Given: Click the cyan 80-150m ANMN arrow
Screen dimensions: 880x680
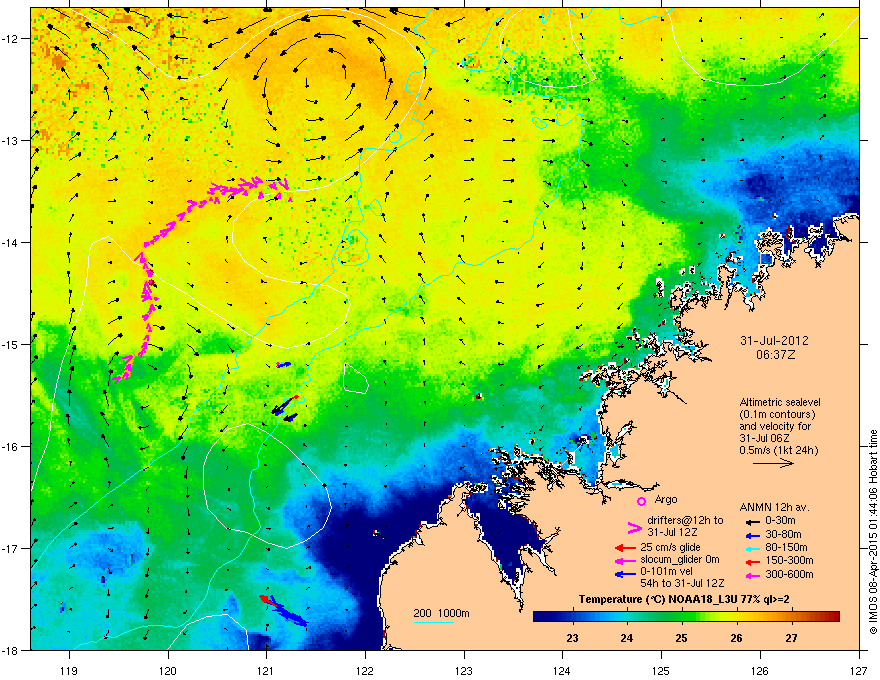Looking at the screenshot, I should click(x=751, y=548).
